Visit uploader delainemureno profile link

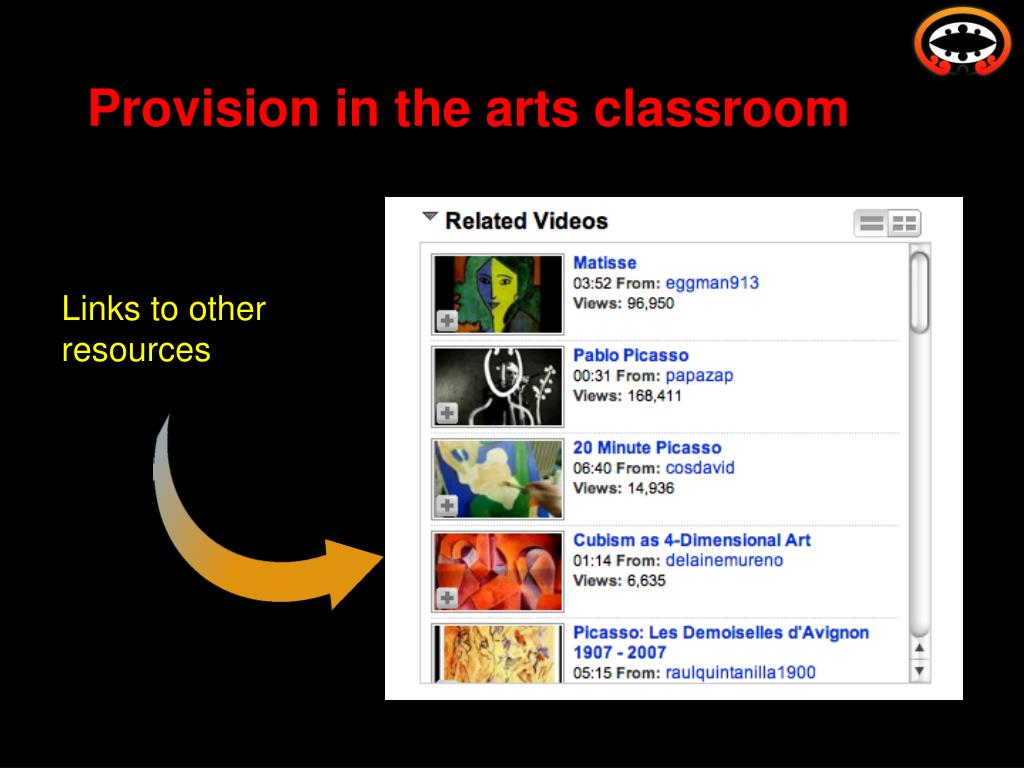(724, 560)
